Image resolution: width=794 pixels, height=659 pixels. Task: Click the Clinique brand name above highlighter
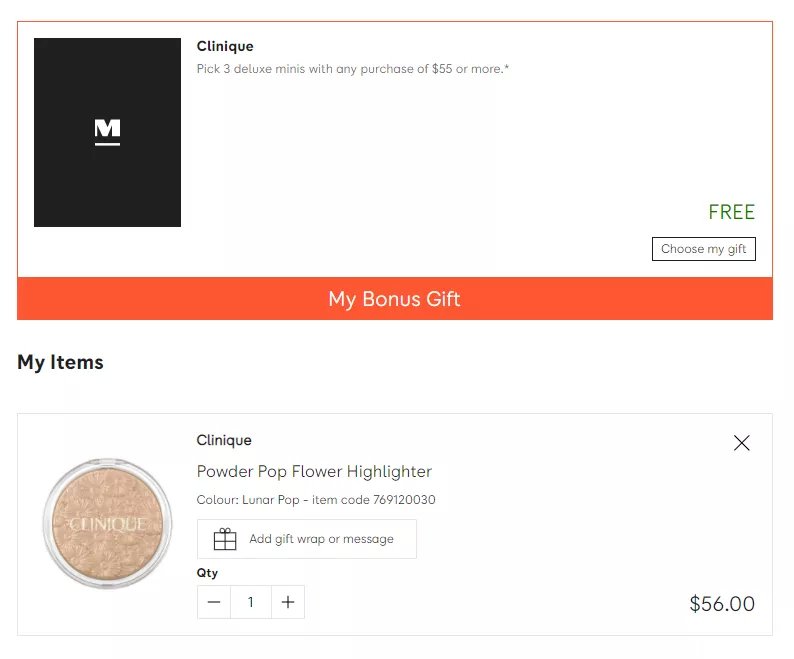point(224,440)
